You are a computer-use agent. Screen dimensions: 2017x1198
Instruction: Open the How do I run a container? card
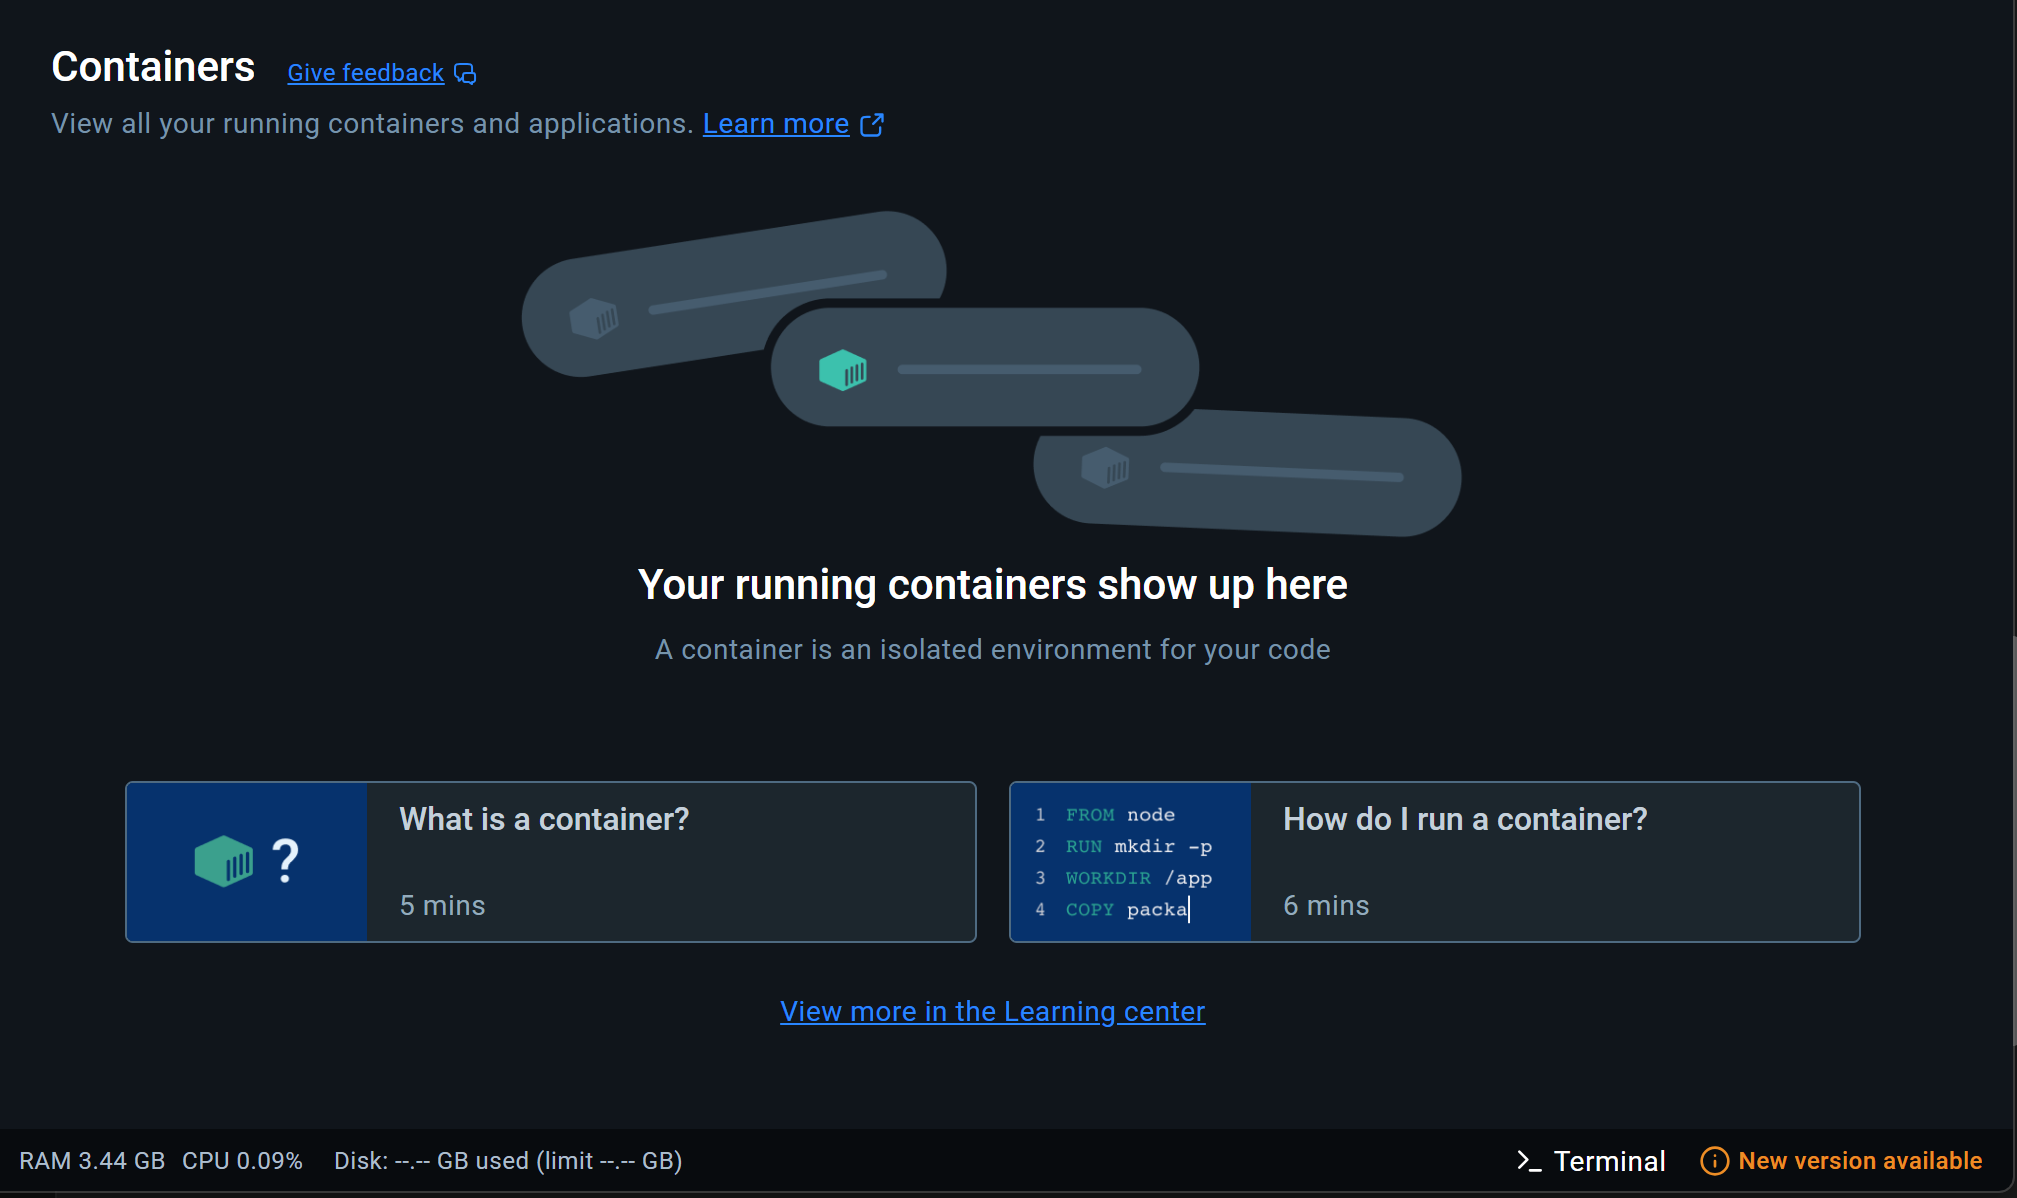(x=1554, y=861)
